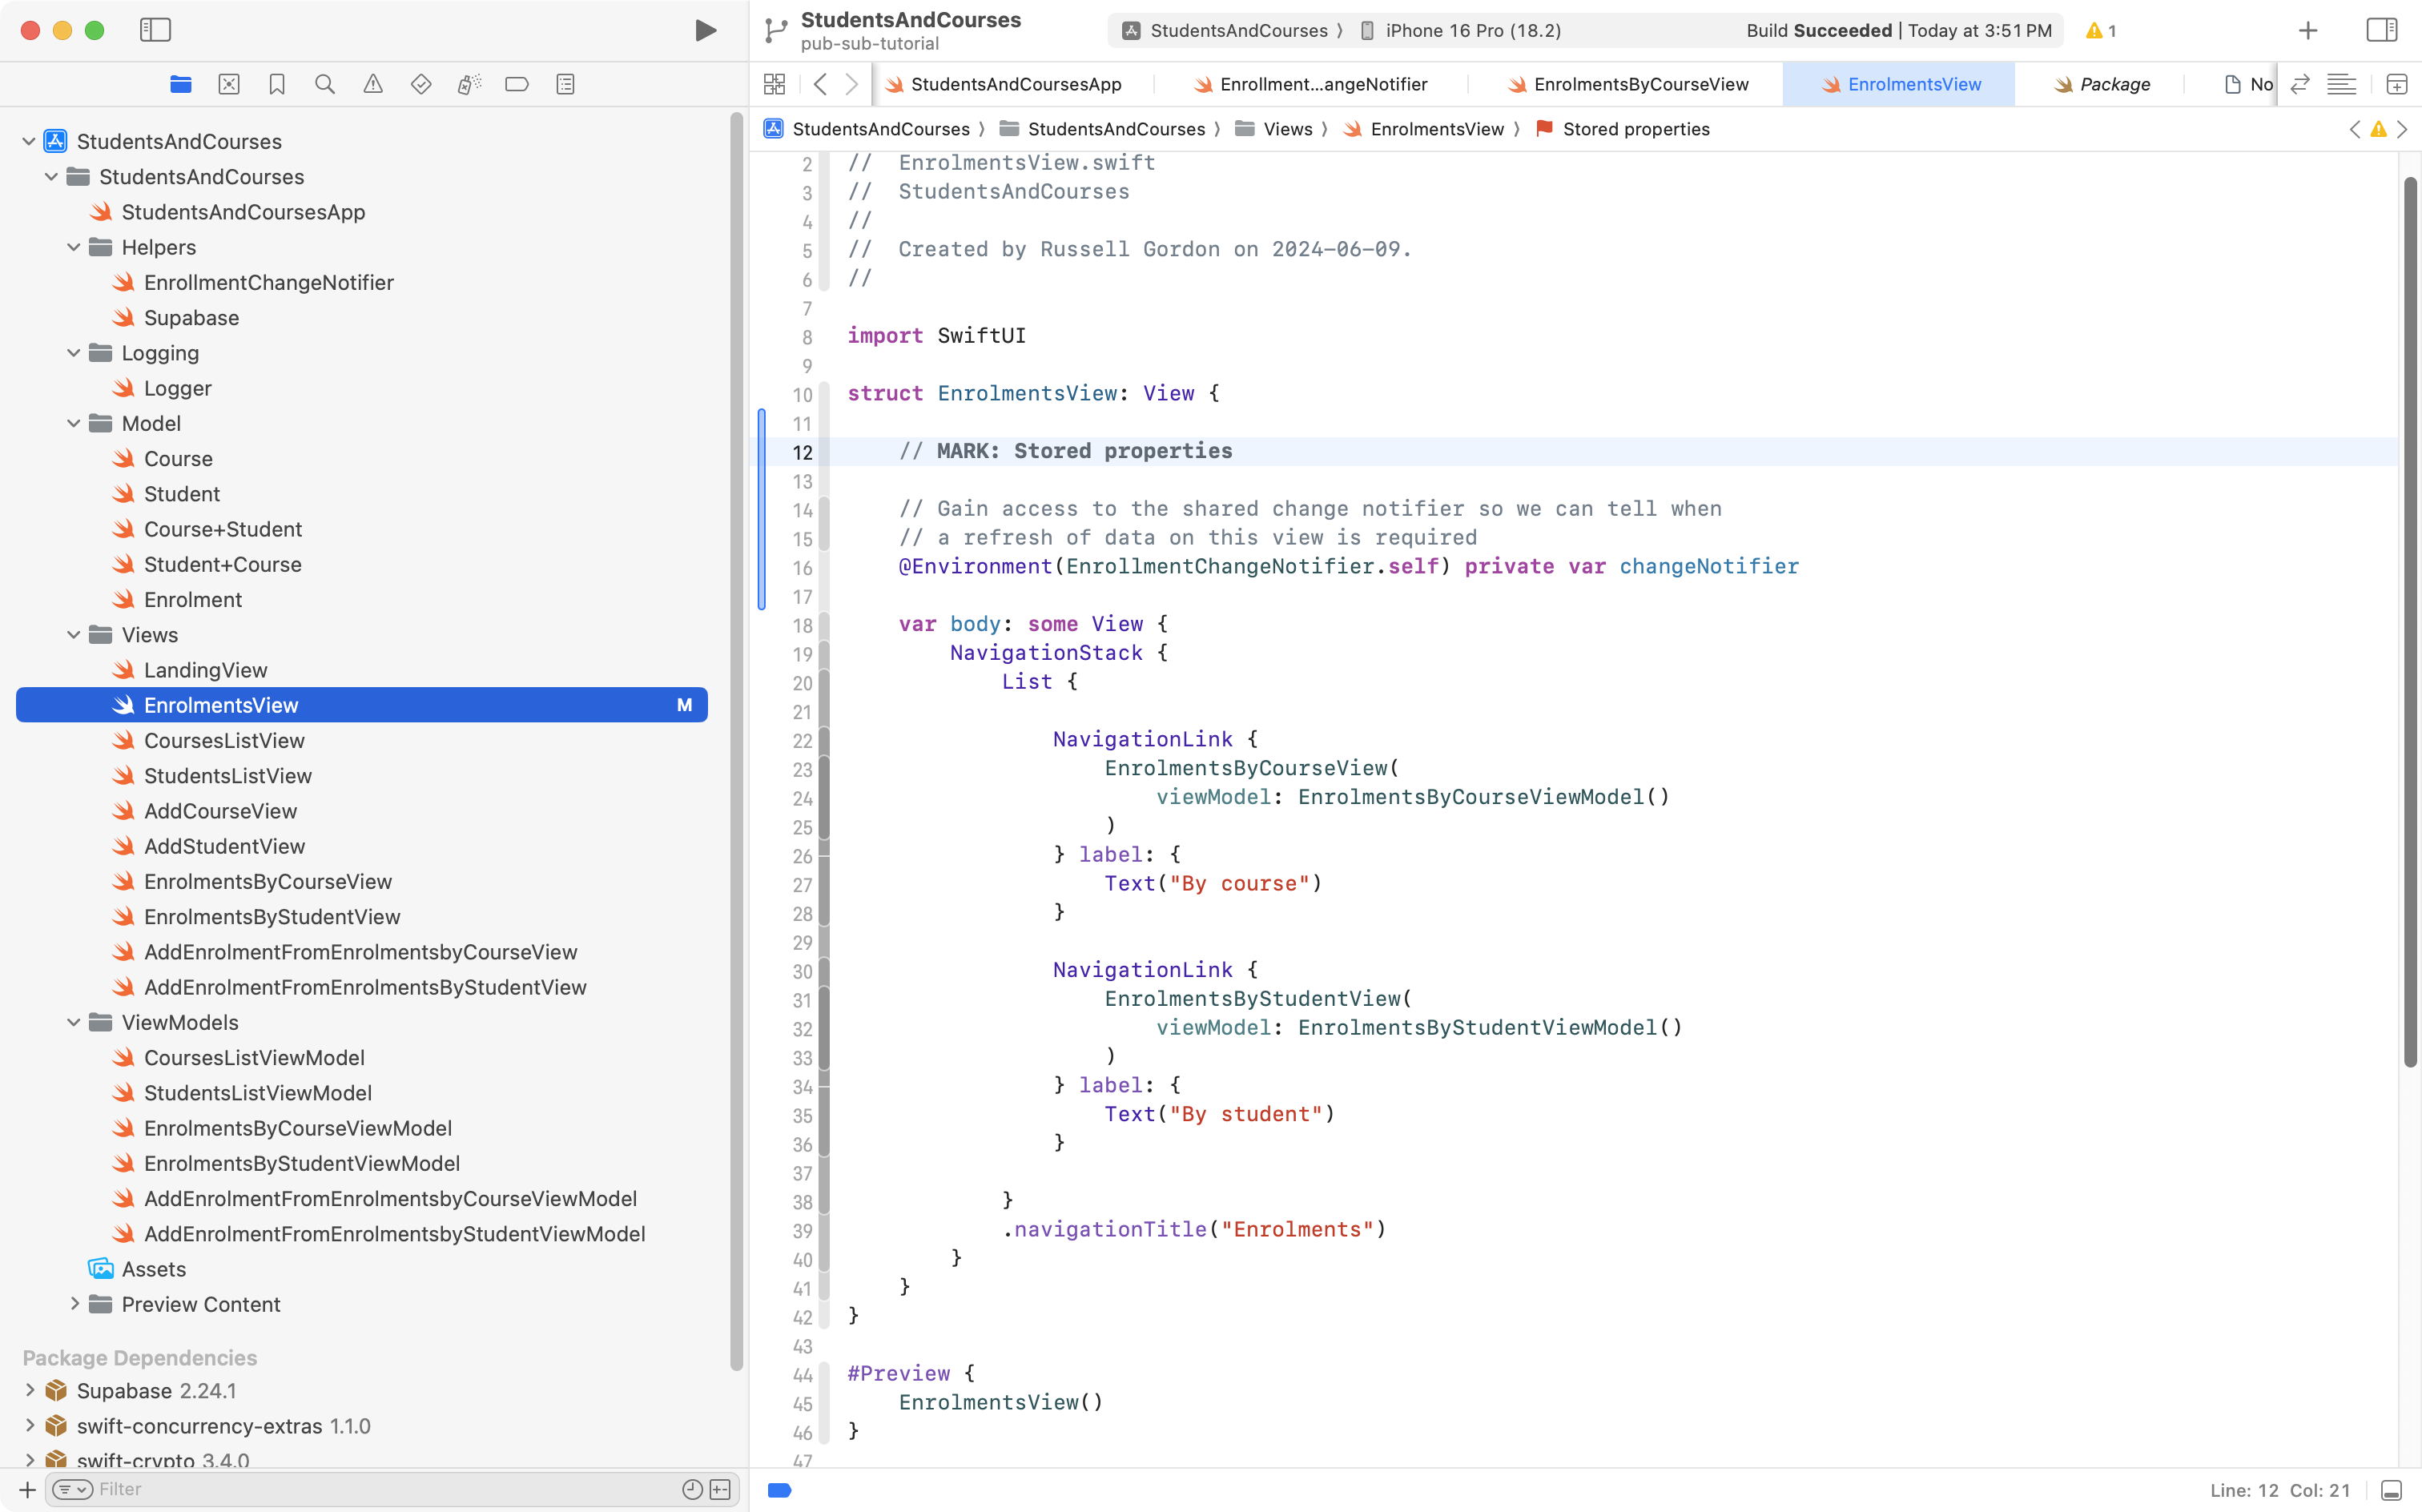This screenshot has width=2422, height=1512.
Task: Open the related items grid menu
Action: [774, 84]
